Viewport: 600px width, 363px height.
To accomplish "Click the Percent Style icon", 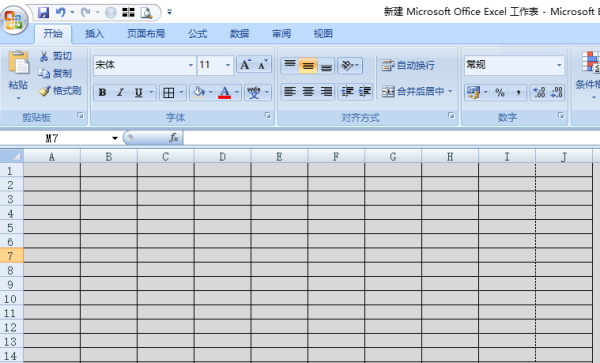I will click(500, 93).
